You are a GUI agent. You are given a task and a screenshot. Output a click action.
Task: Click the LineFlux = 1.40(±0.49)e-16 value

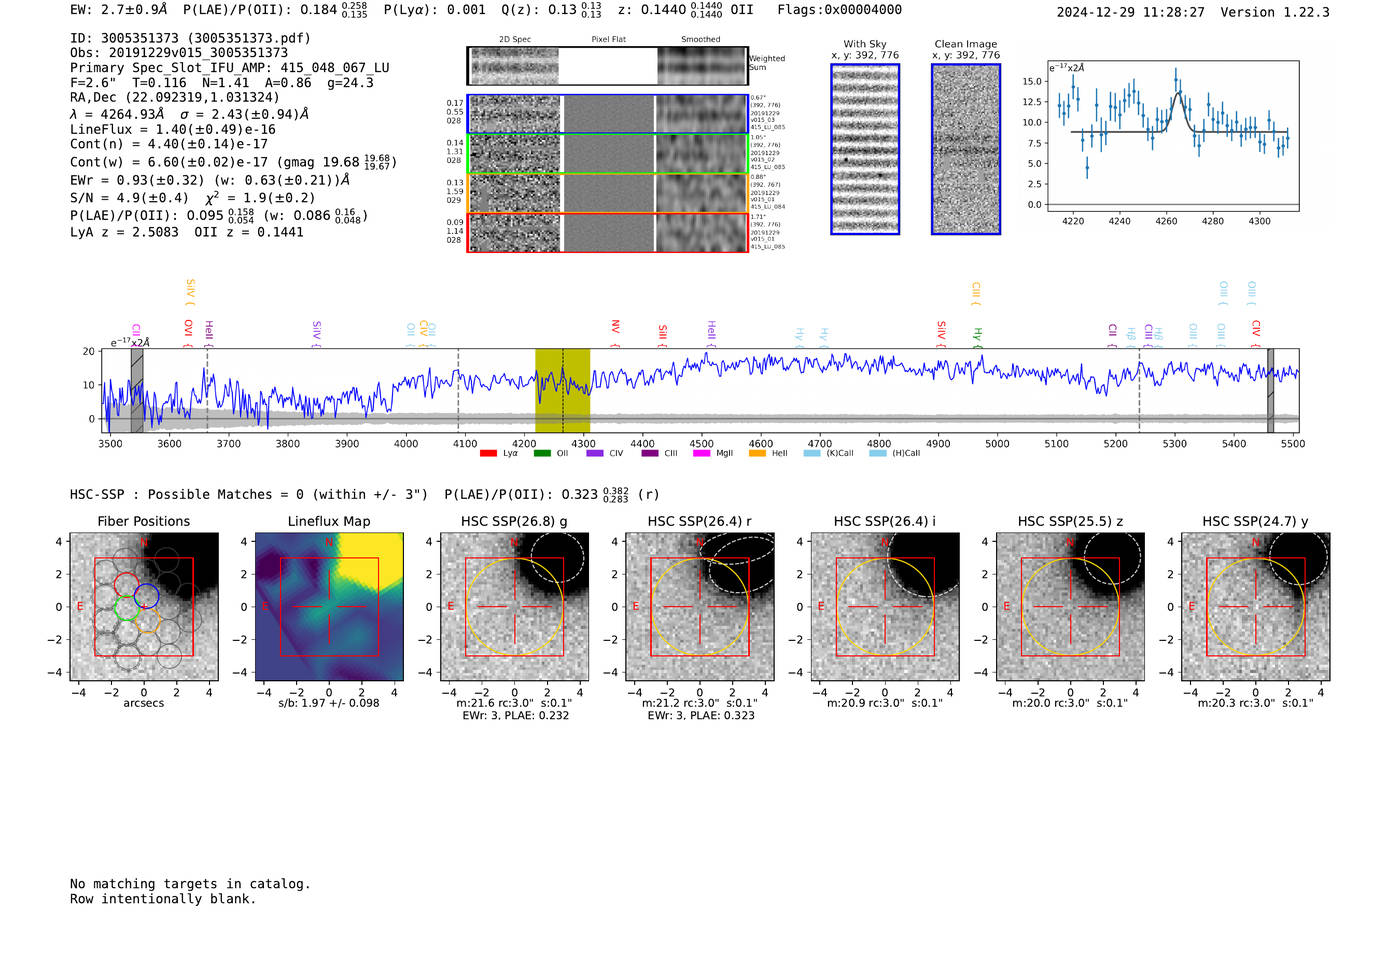173,129
